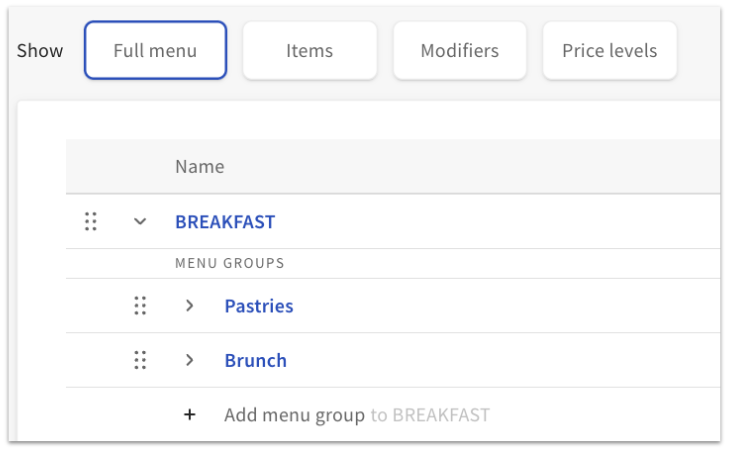Viewport: 729px width, 455px height.
Task: Open the BREAKFAST menu link
Action: [x=225, y=222]
